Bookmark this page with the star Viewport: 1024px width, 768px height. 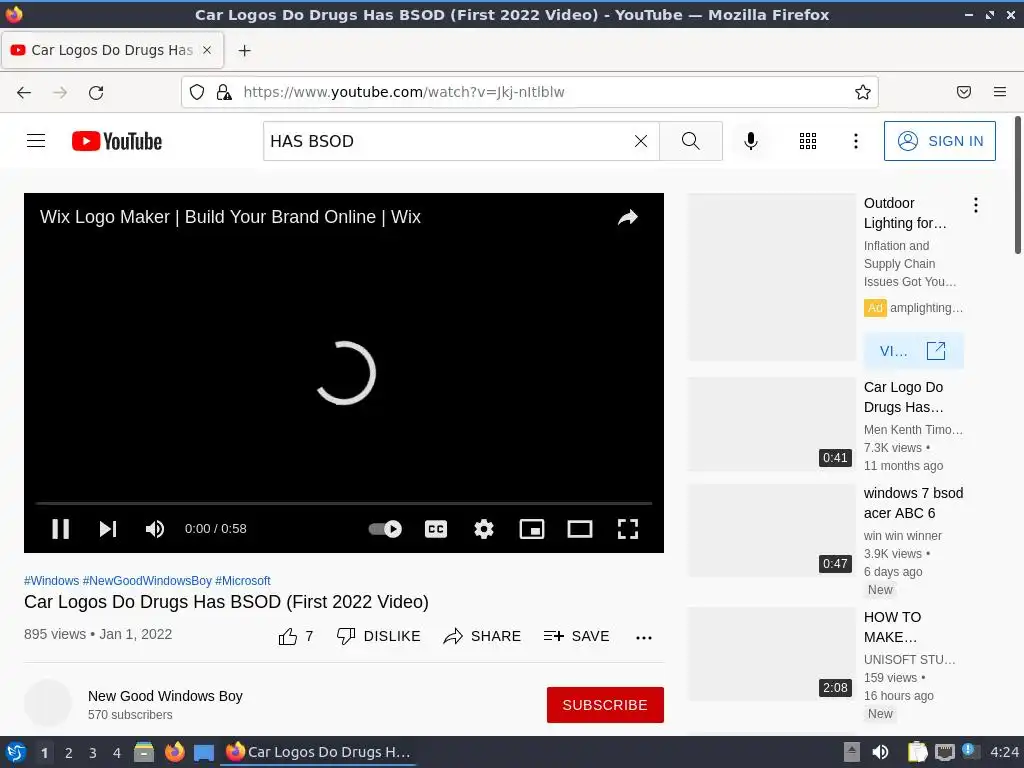click(x=863, y=92)
